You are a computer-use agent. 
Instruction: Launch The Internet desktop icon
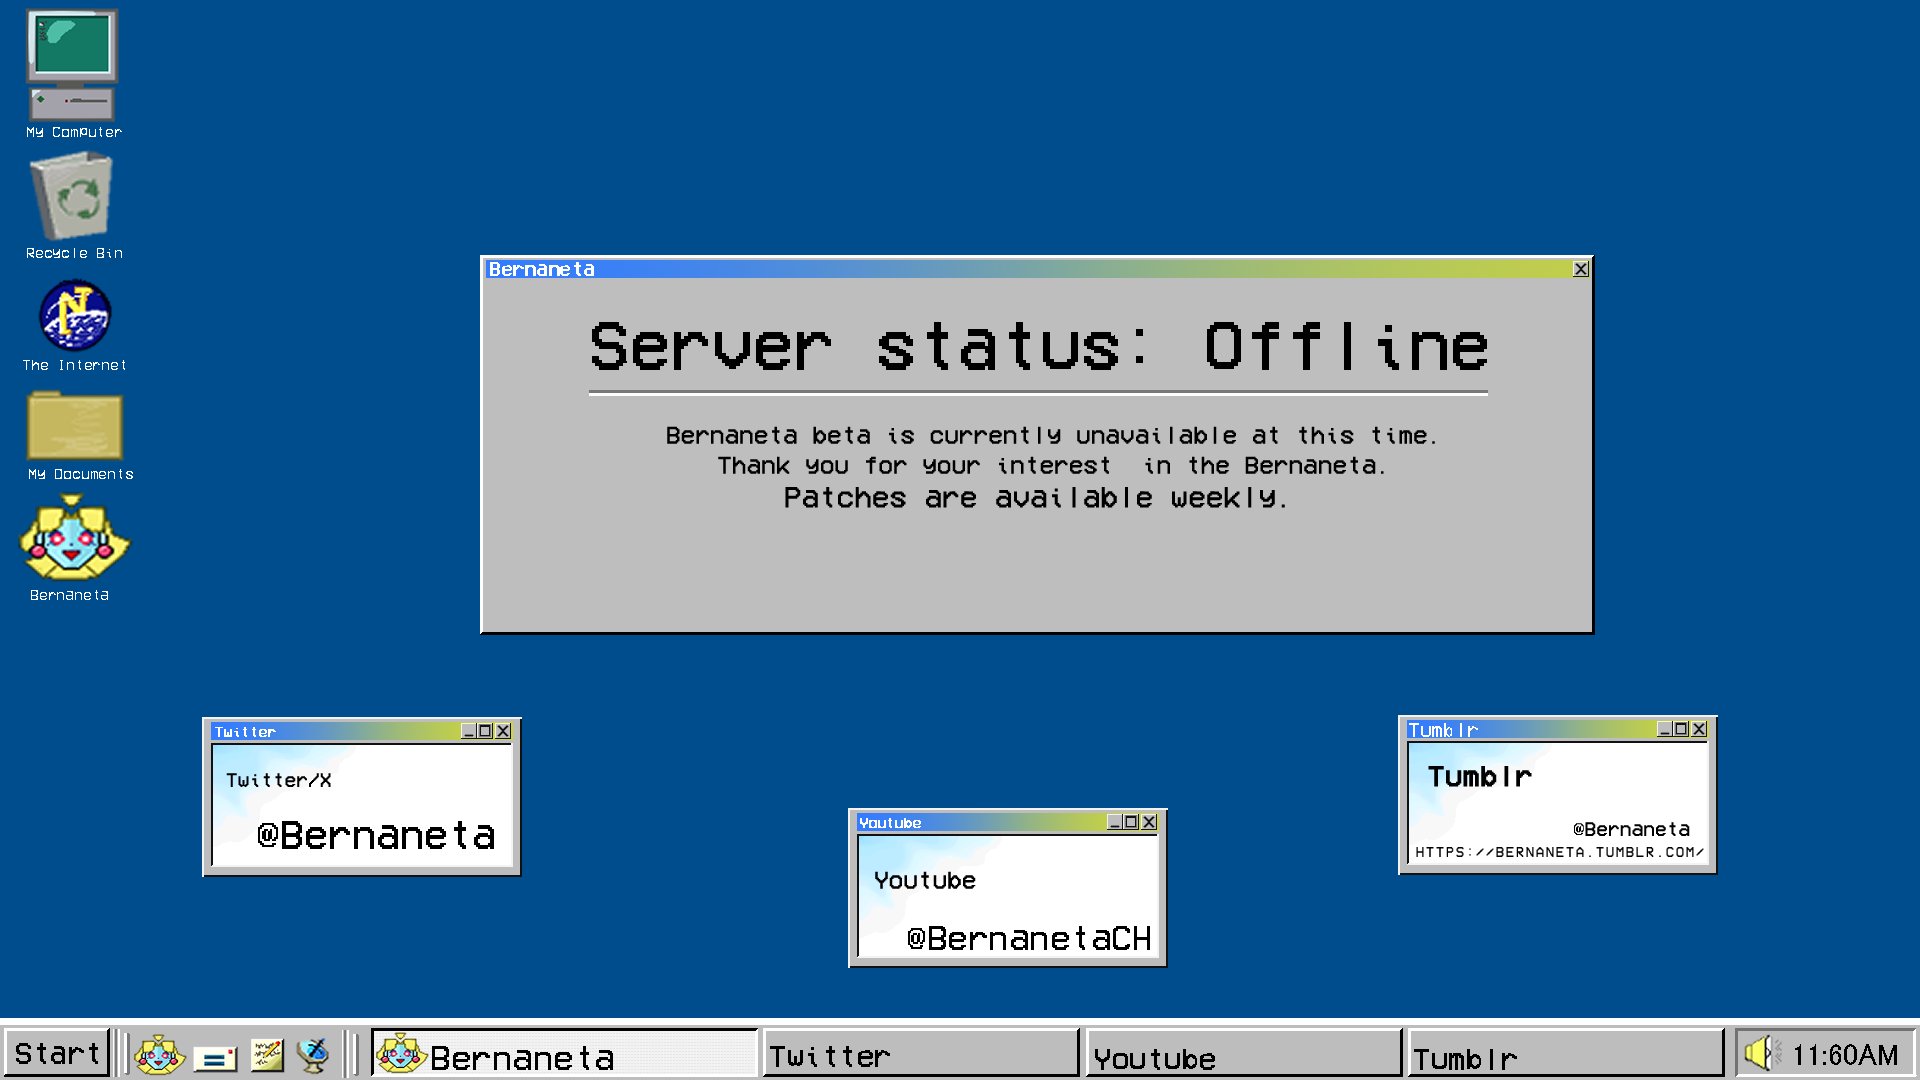(x=75, y=326)
